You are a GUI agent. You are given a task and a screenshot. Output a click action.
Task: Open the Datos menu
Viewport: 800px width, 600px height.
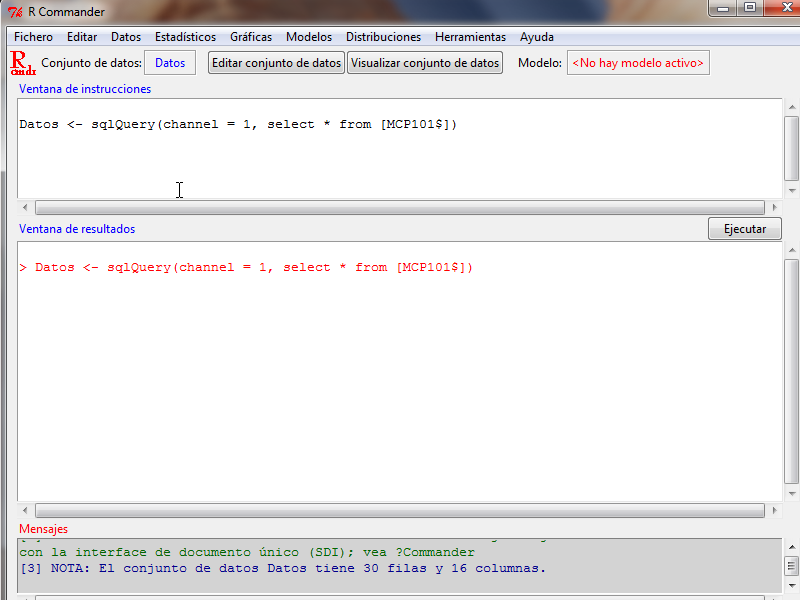pos(126,37)
